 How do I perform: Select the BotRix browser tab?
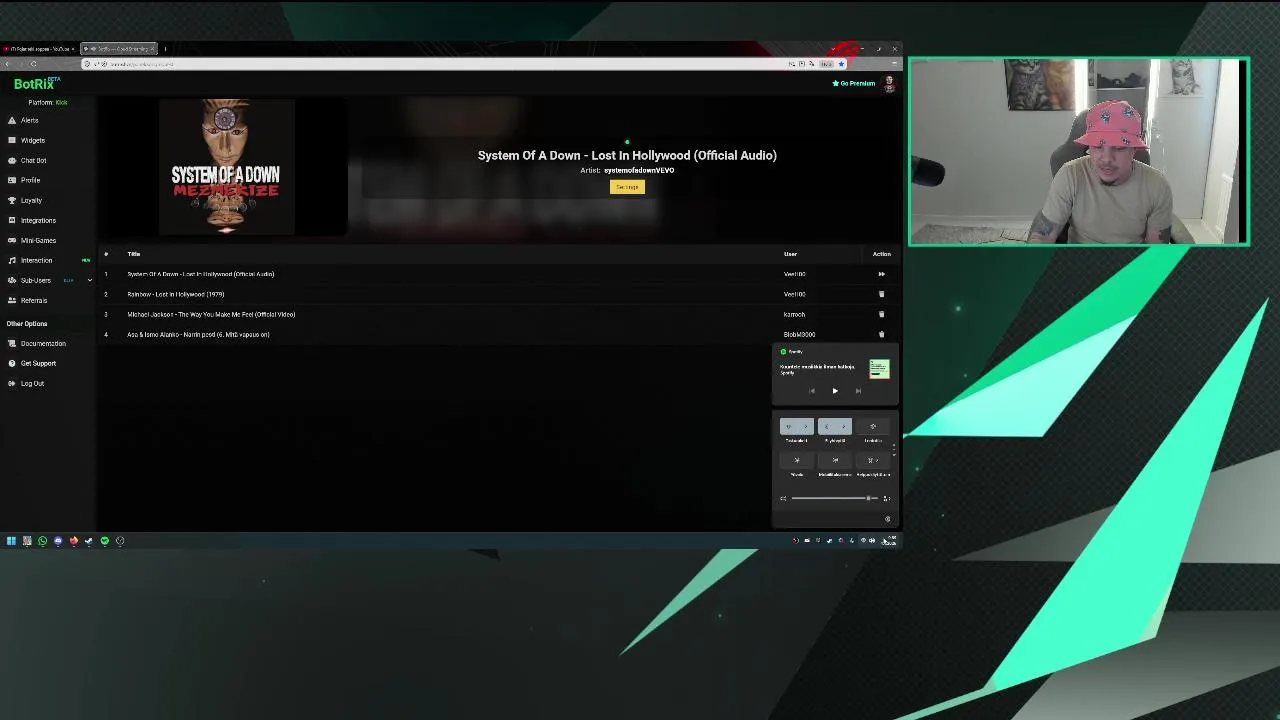point(118,49)
